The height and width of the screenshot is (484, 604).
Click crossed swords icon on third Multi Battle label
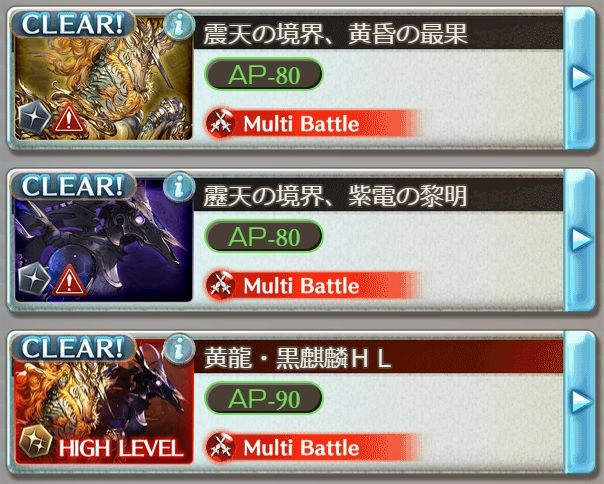point(221,447)
